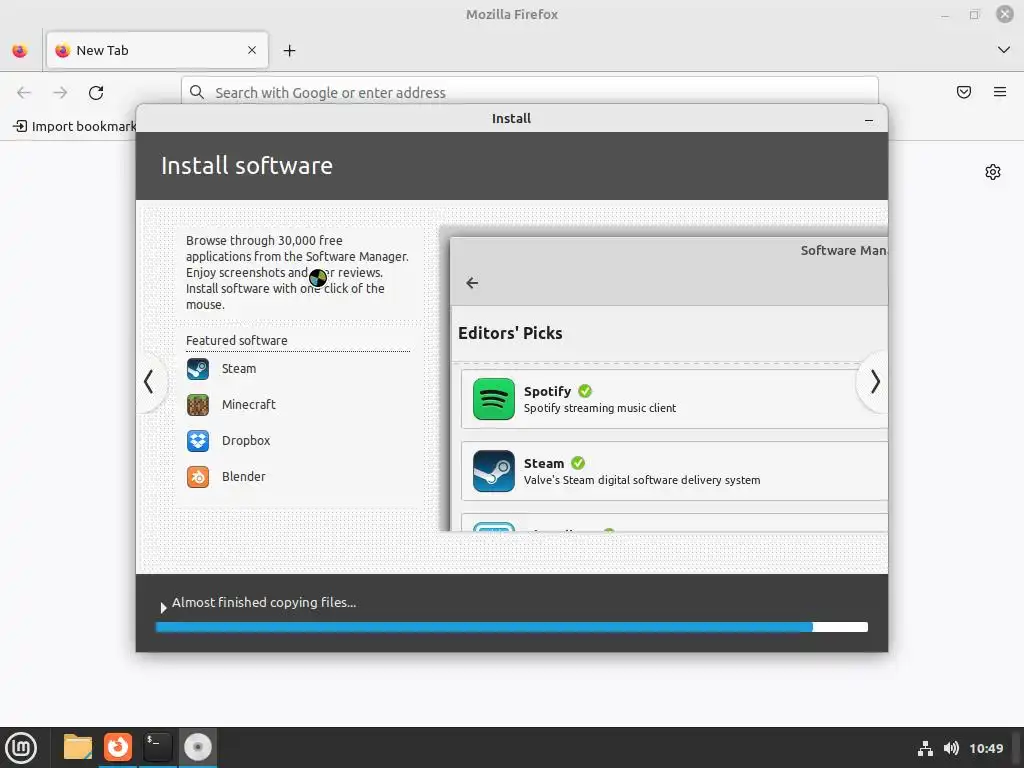1024x768 pixels.
Task: Show previous installer slide
Action: (x=149, y=382)
